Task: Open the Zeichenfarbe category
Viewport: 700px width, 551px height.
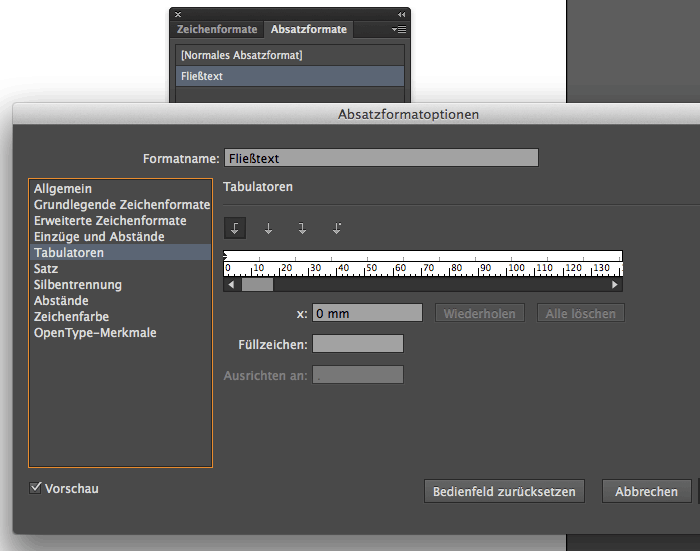Action: (120, 317)
